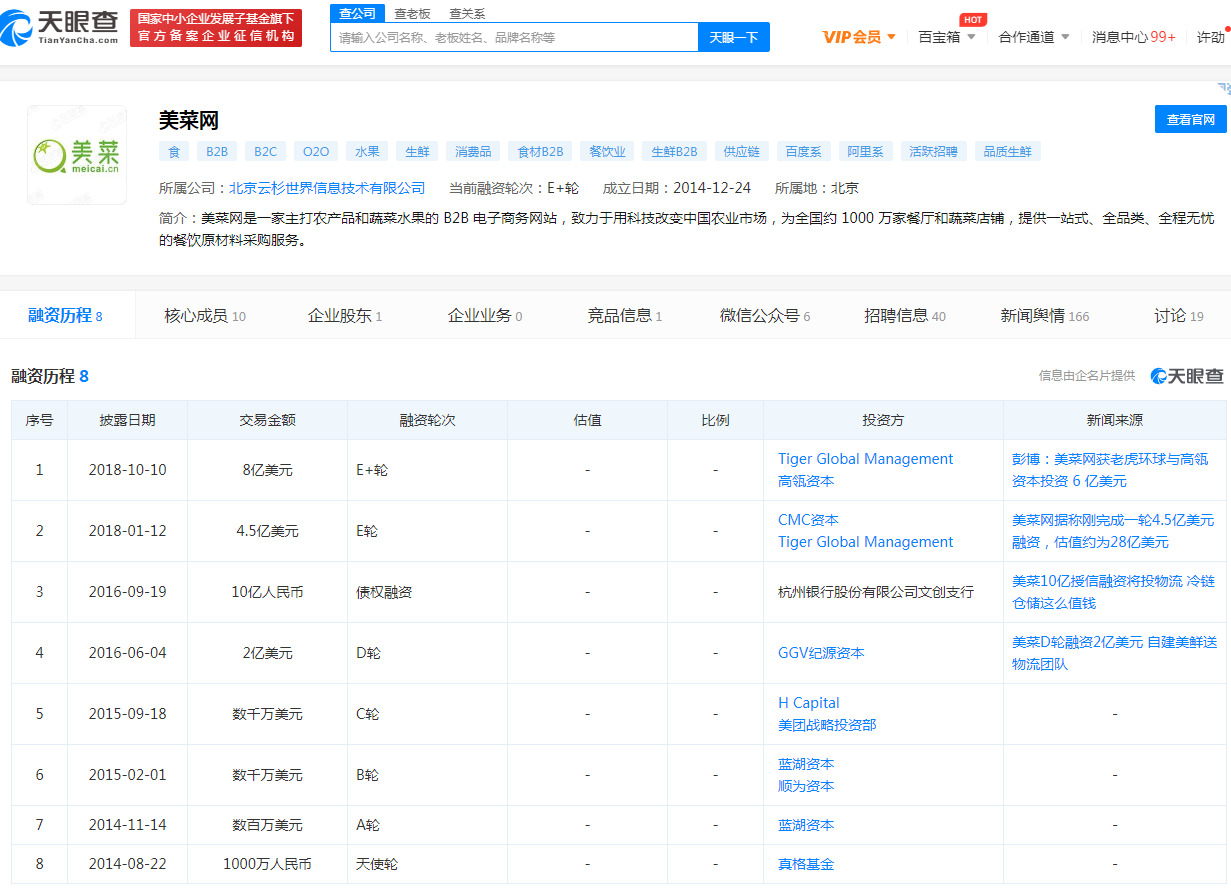Switch to 企业业务 tab
Screen dimensions: 1231x888
[484, 316]
